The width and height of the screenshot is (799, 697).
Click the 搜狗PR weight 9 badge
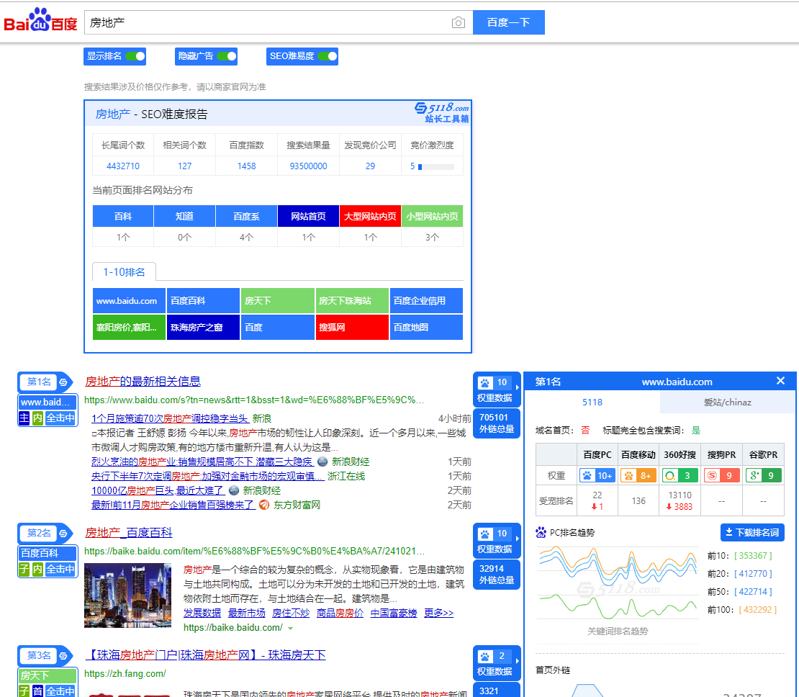click(722, 475)
